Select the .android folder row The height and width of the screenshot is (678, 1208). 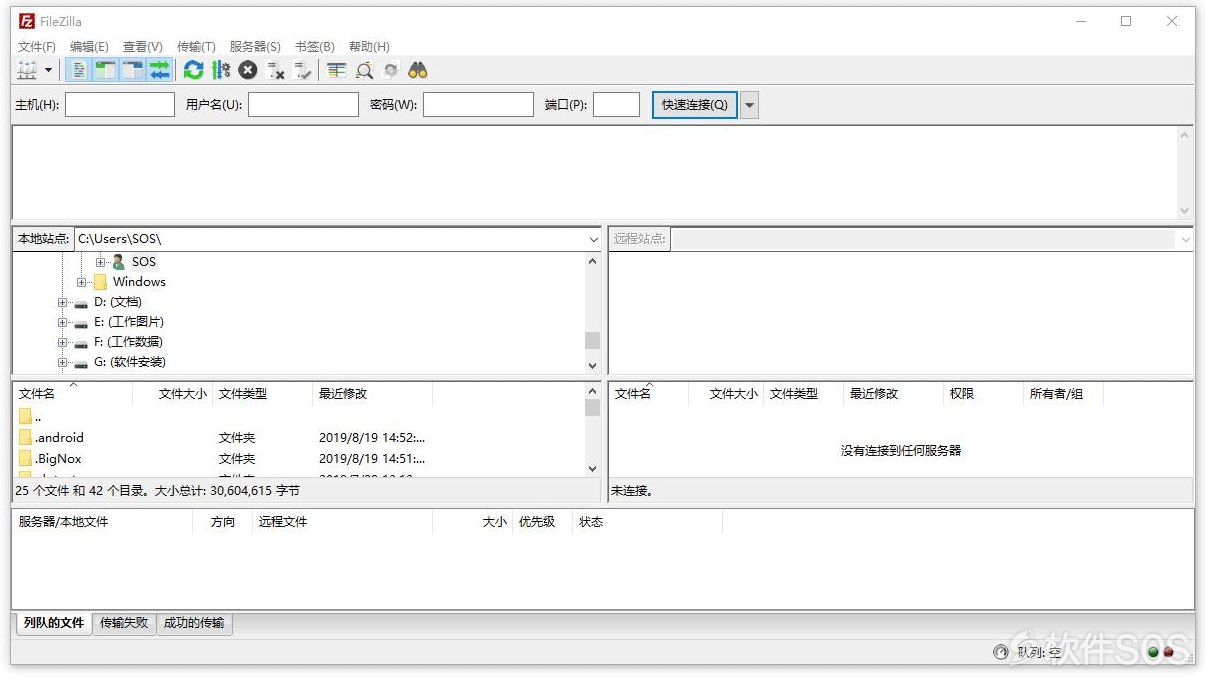[298, 437]
